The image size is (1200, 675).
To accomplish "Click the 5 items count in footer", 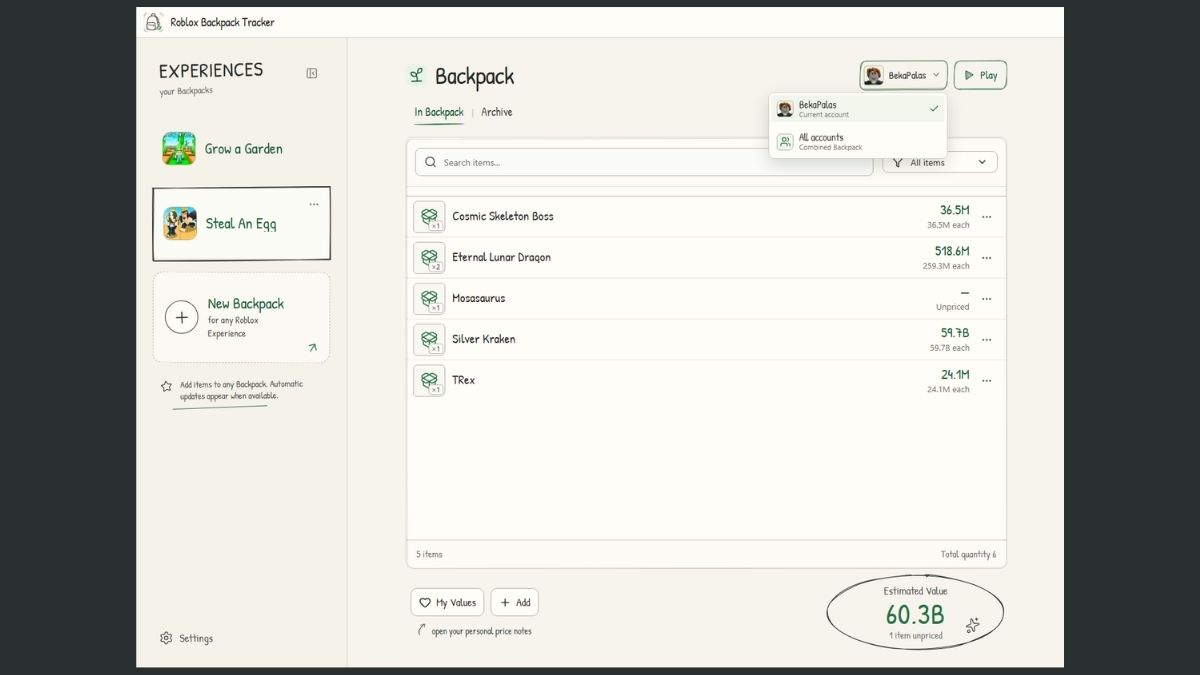I will tap(429, 554).
